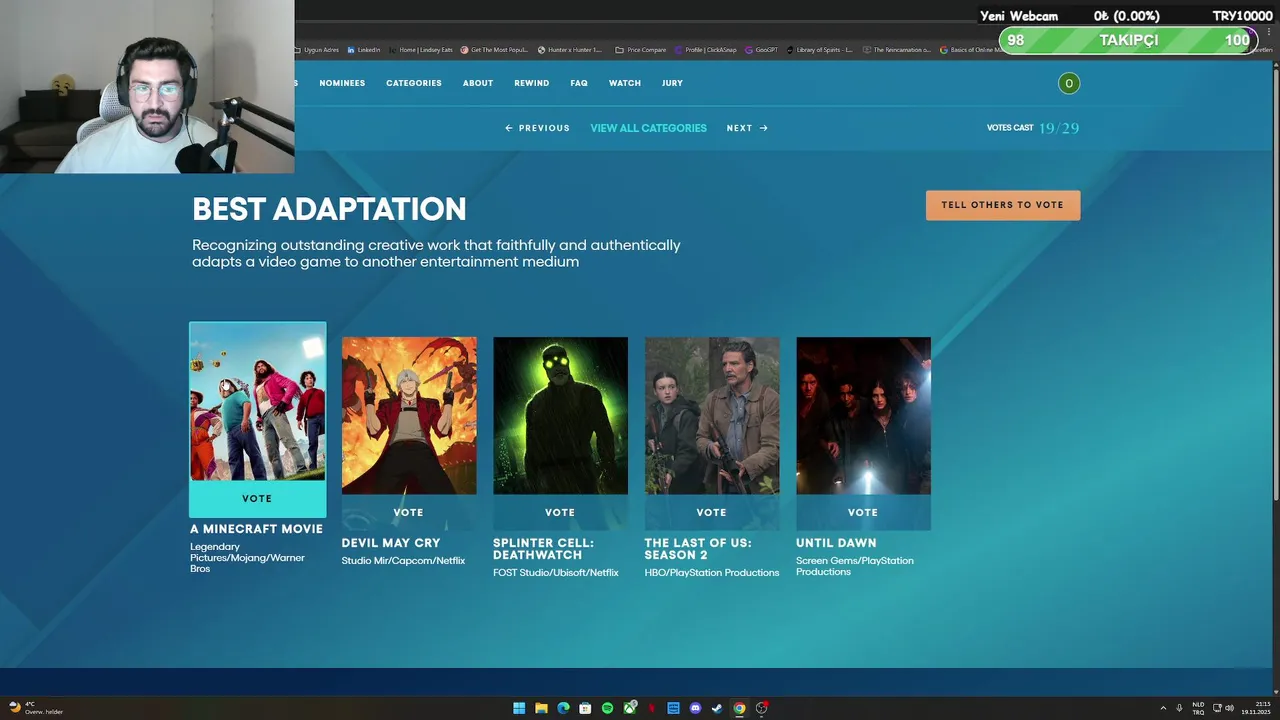
Task: Switch to Google Chrome in the taskbar
Action: pos(739,708)
